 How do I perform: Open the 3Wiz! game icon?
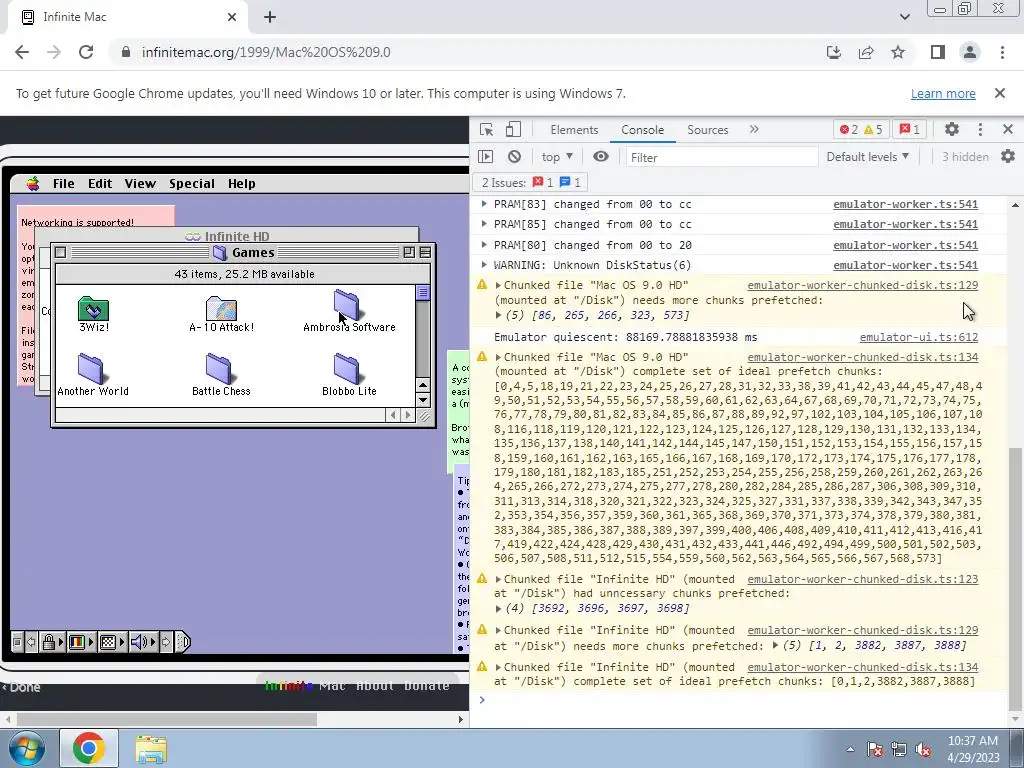click(93, 308)
